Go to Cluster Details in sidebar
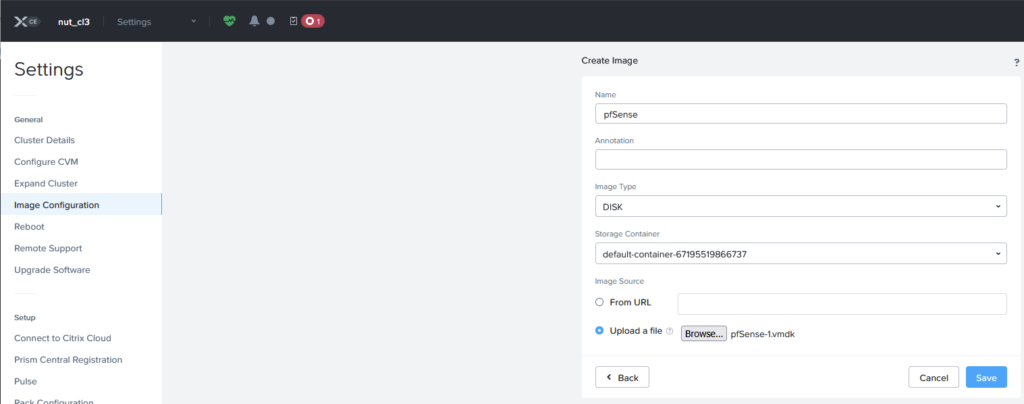The image size is (1024, 404). click(44, 140)
